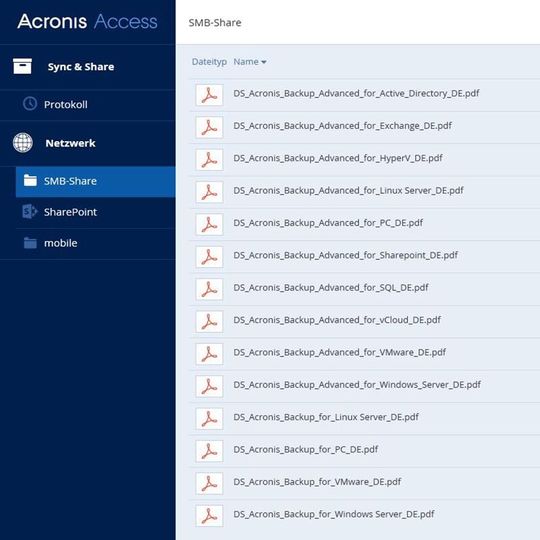Click PDF icon for Advanced_for_Windows_Server_DE.pdf
540x540 pixels.
(x=209, y=386)
